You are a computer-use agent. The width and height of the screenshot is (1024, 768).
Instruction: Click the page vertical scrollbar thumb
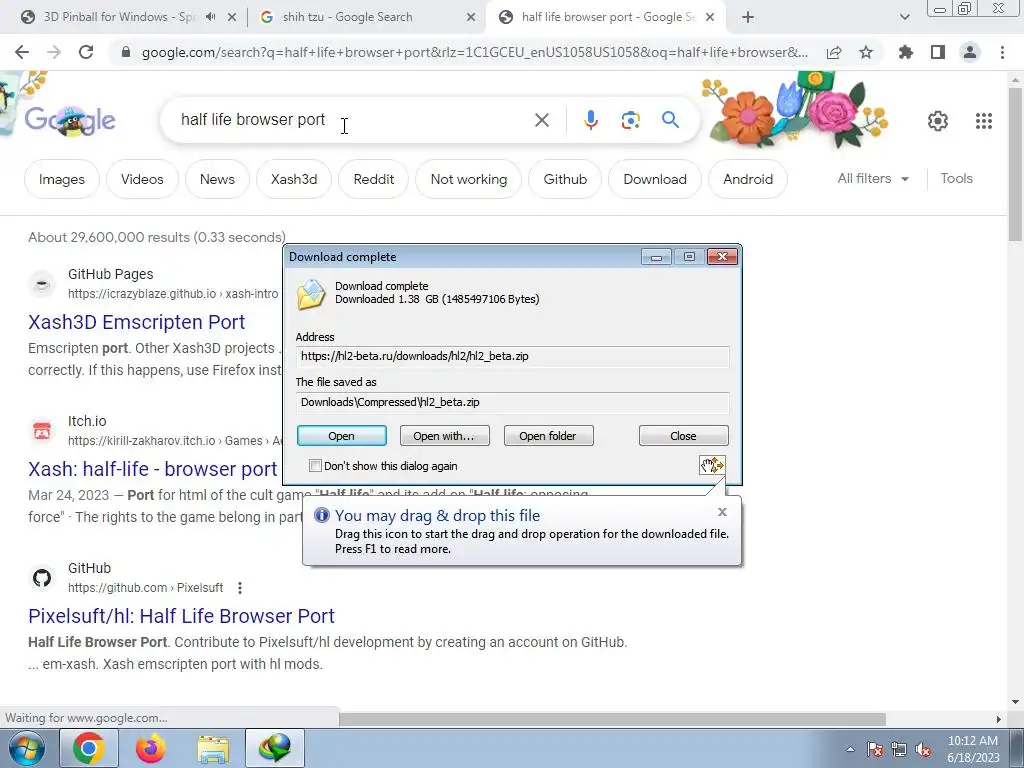1015,163
